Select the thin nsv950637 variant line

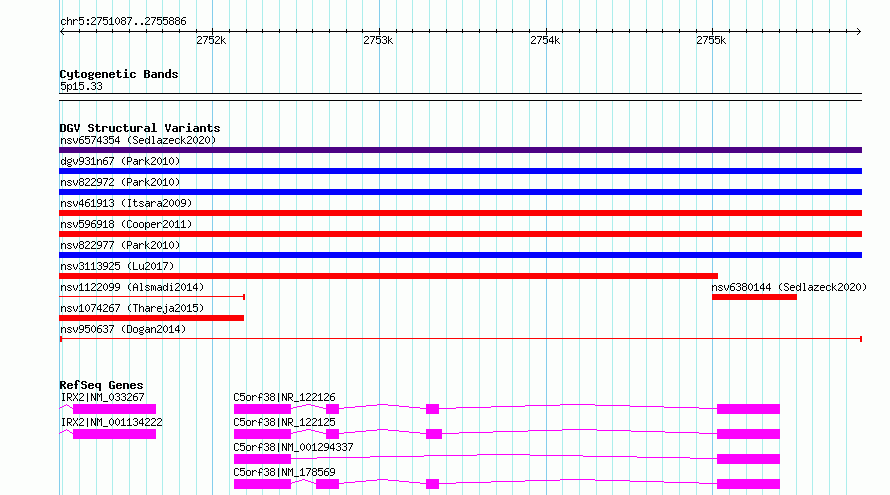click(461, 339)
